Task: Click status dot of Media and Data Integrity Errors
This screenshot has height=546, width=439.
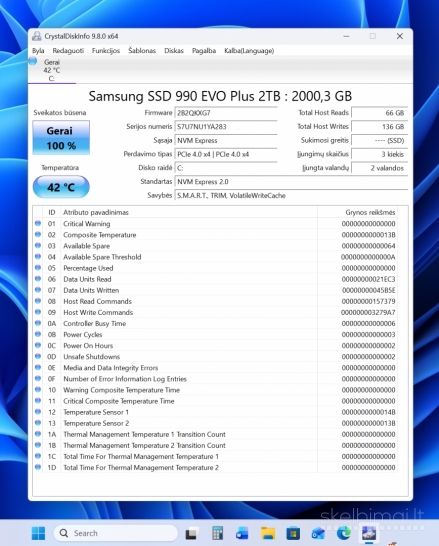Action: coord(38,368)
